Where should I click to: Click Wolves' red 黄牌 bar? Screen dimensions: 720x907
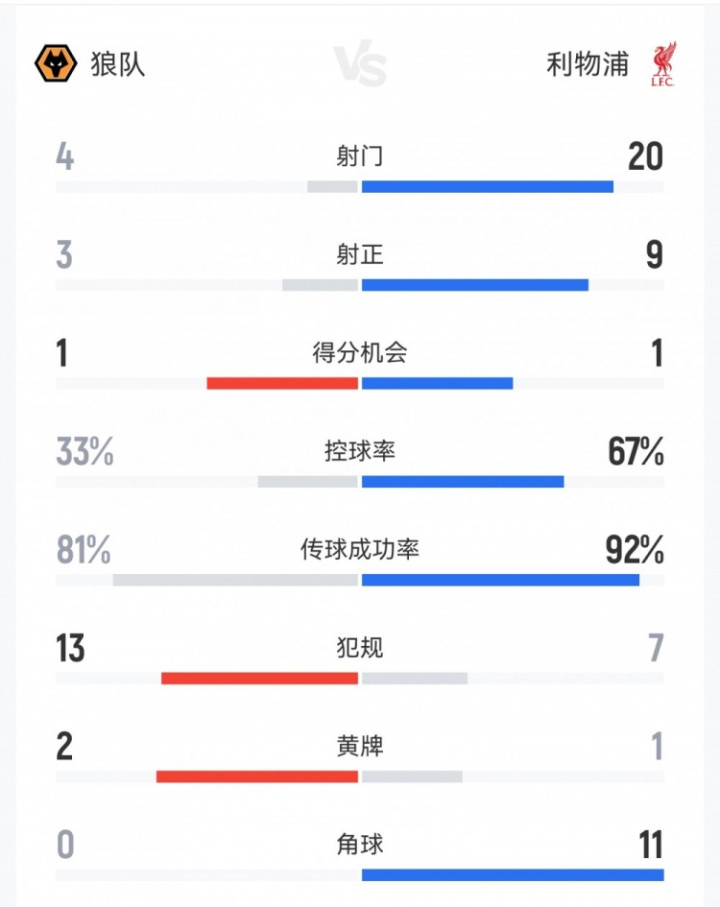[x=257, y=776]
